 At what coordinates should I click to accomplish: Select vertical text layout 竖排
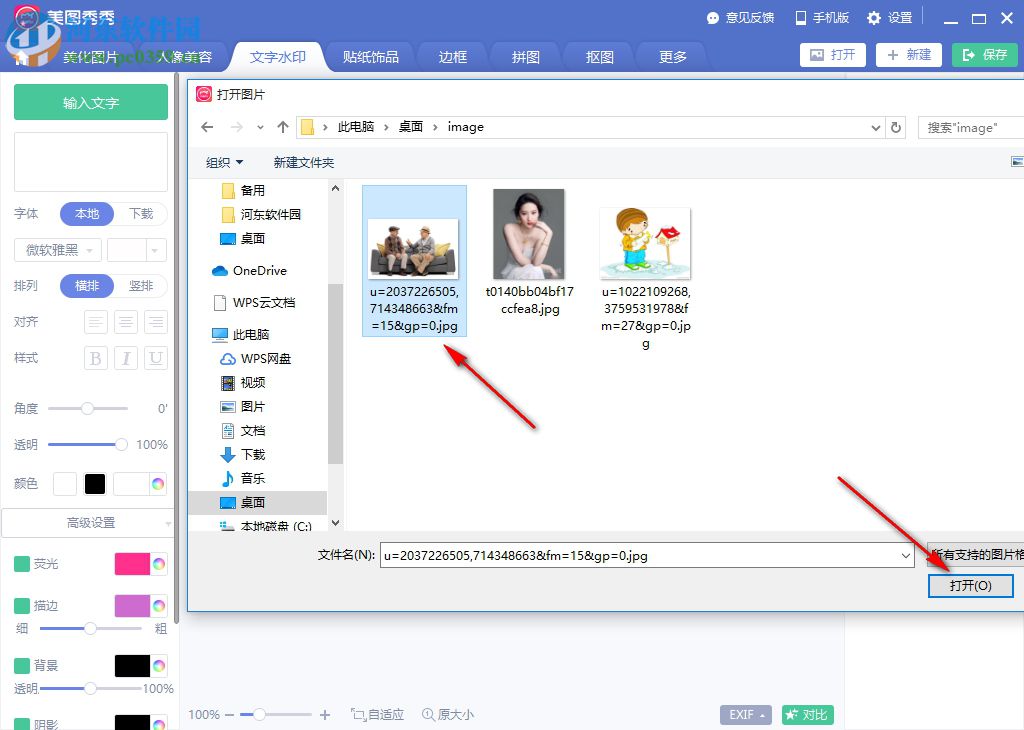[142, 285]
